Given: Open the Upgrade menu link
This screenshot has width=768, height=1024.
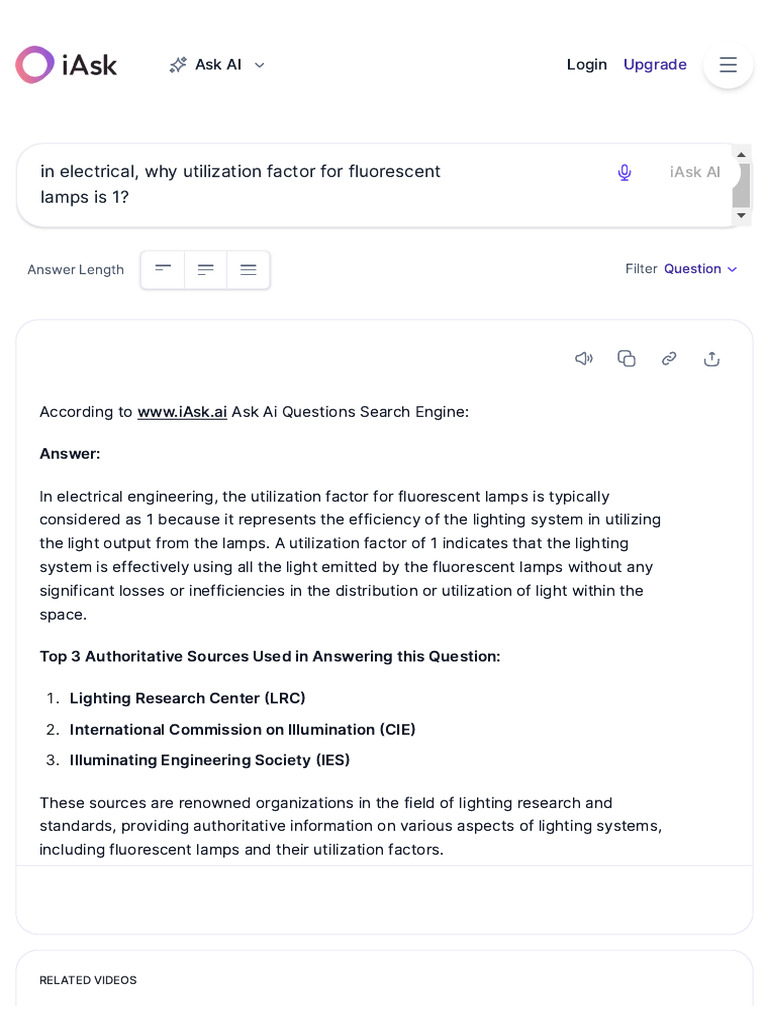Looking at the screenshot, I should [655, 64].
